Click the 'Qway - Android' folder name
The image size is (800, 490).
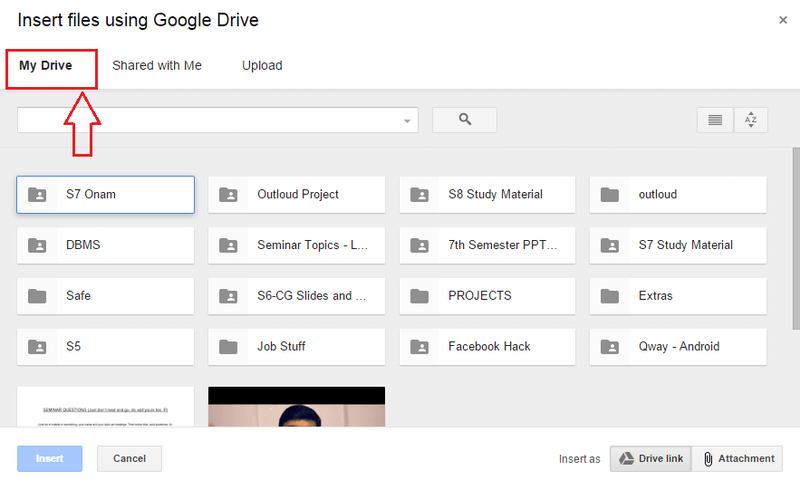pyautogui.click(x=679, y=347)
